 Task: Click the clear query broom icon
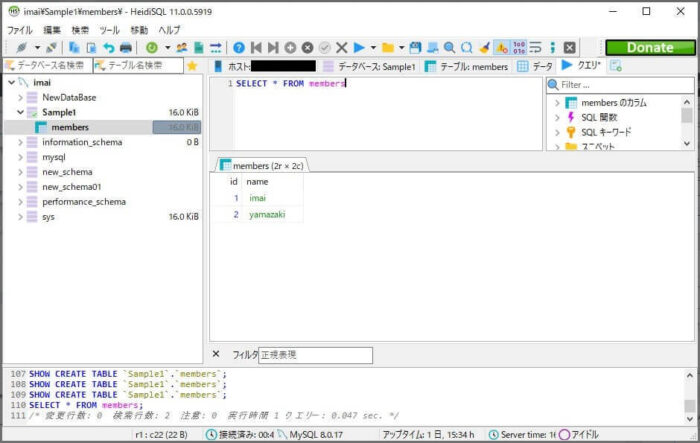(x=484, y=48)
